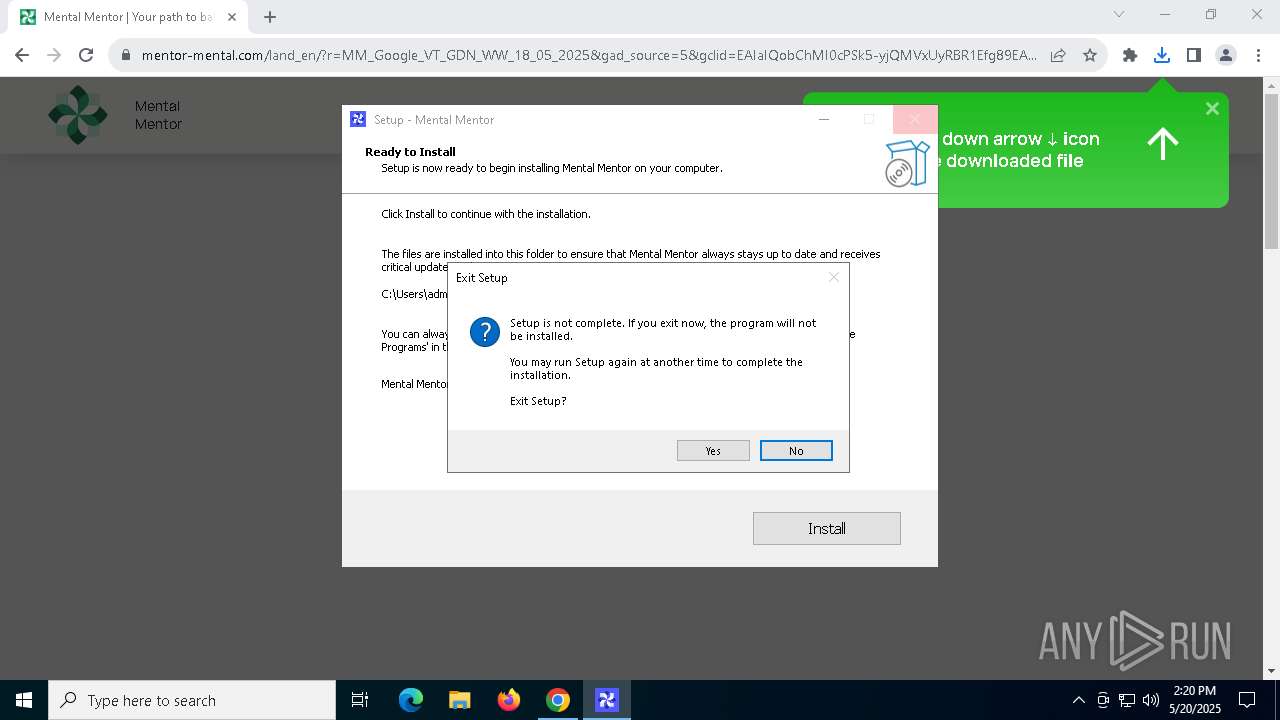Close the Exit Setup dialog
The height and width of the screenshot is (720, 1280).
834,277
